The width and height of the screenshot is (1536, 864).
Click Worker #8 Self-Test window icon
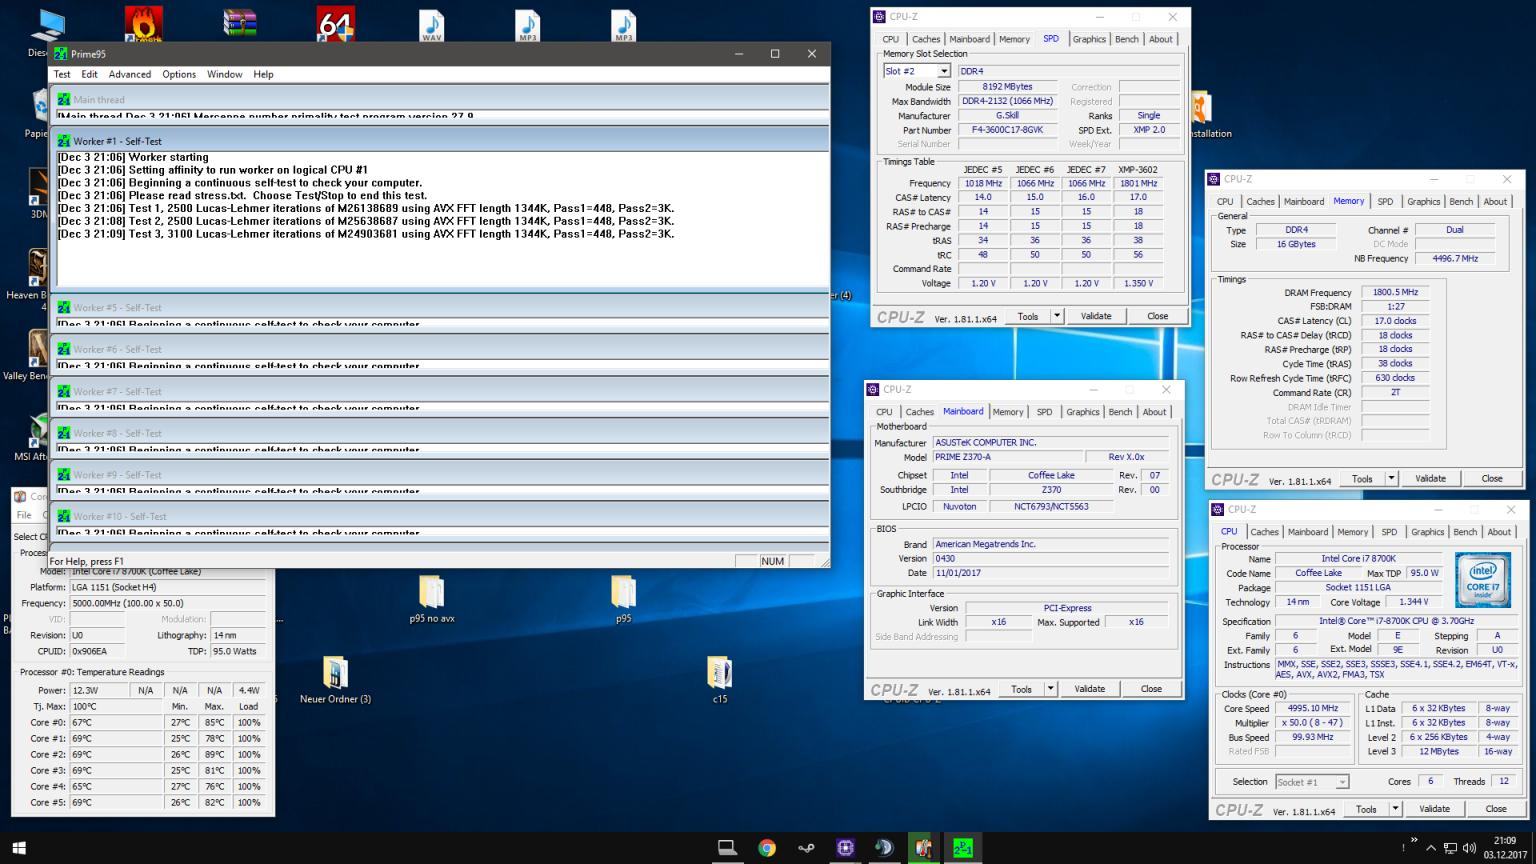point(64,433)
